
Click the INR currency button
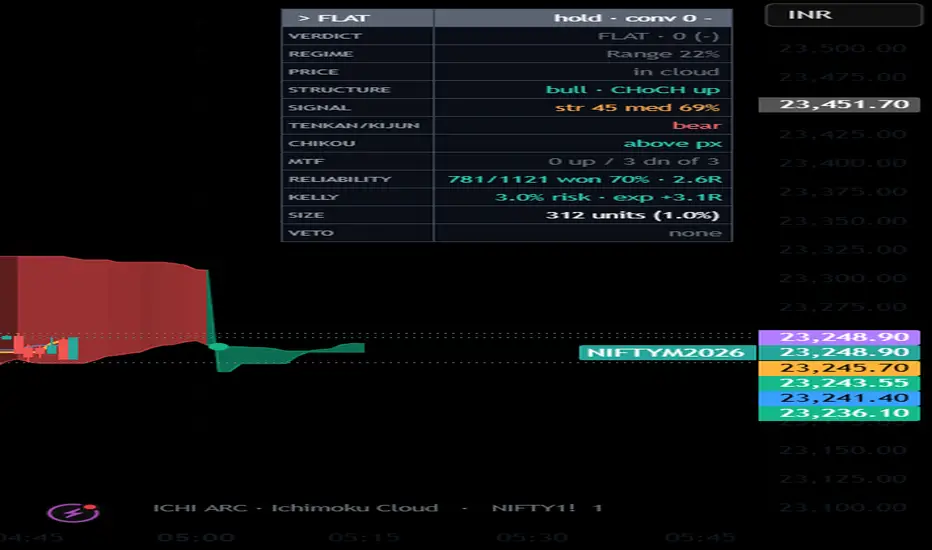pyautogui.click(x=843, y=15)
